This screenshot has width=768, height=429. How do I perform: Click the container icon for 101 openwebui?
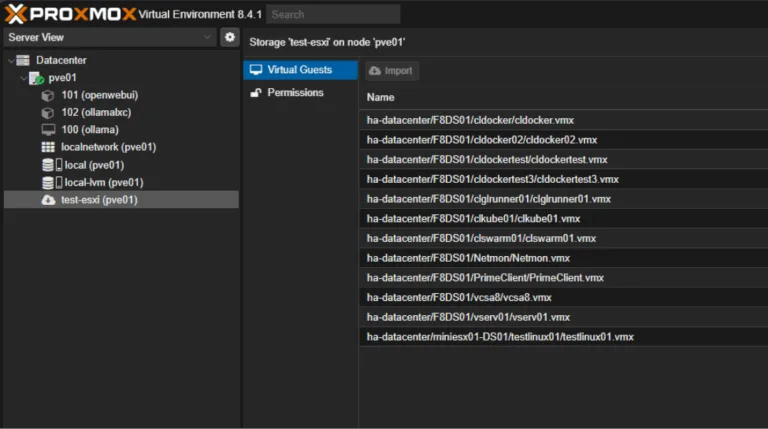coord(48,95)
